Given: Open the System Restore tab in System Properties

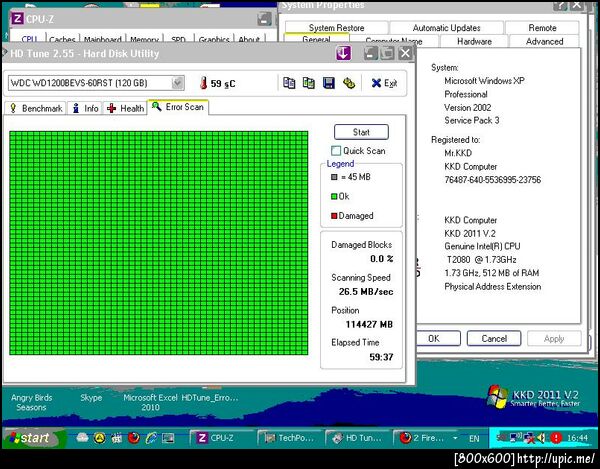Looking at the screenshot, I should [x=336, y=28].
